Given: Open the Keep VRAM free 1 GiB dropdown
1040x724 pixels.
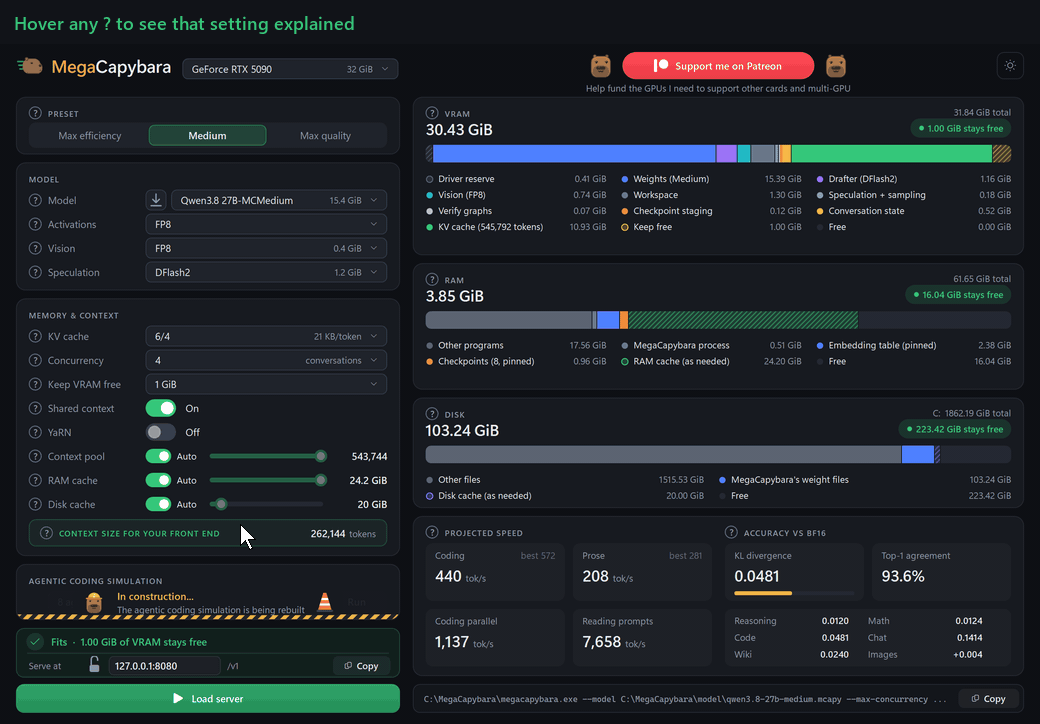Looking at the screenshot, I should coord(266,384).
